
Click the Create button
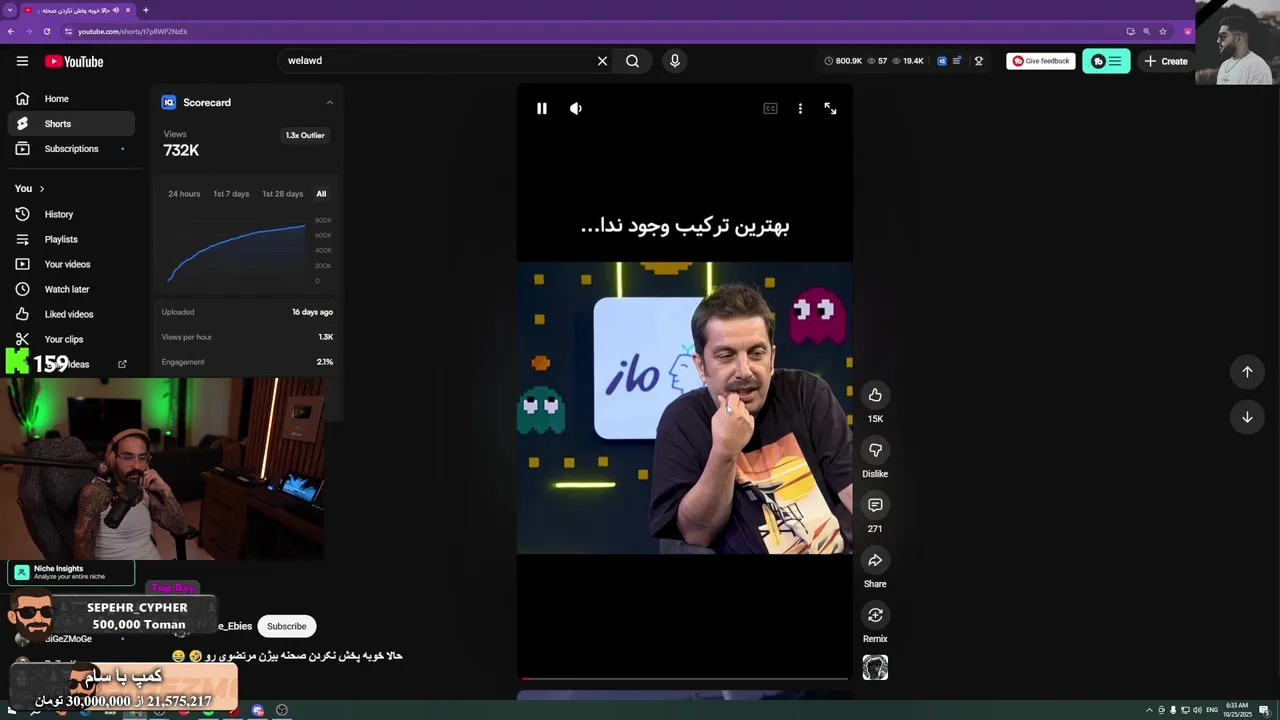click(x=1166, y=61)
